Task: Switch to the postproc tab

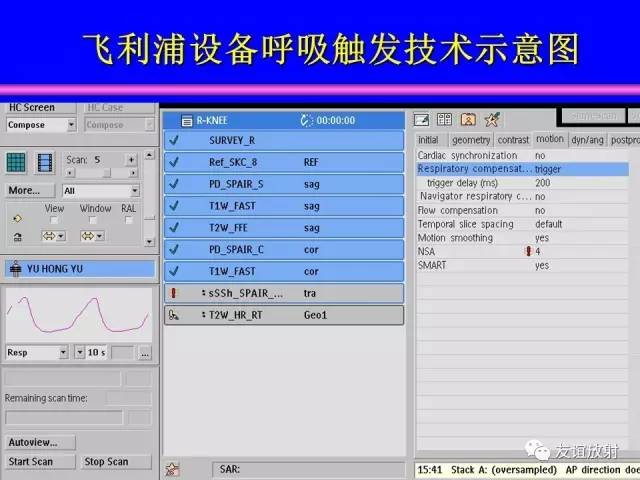Action: pos(624,140)
